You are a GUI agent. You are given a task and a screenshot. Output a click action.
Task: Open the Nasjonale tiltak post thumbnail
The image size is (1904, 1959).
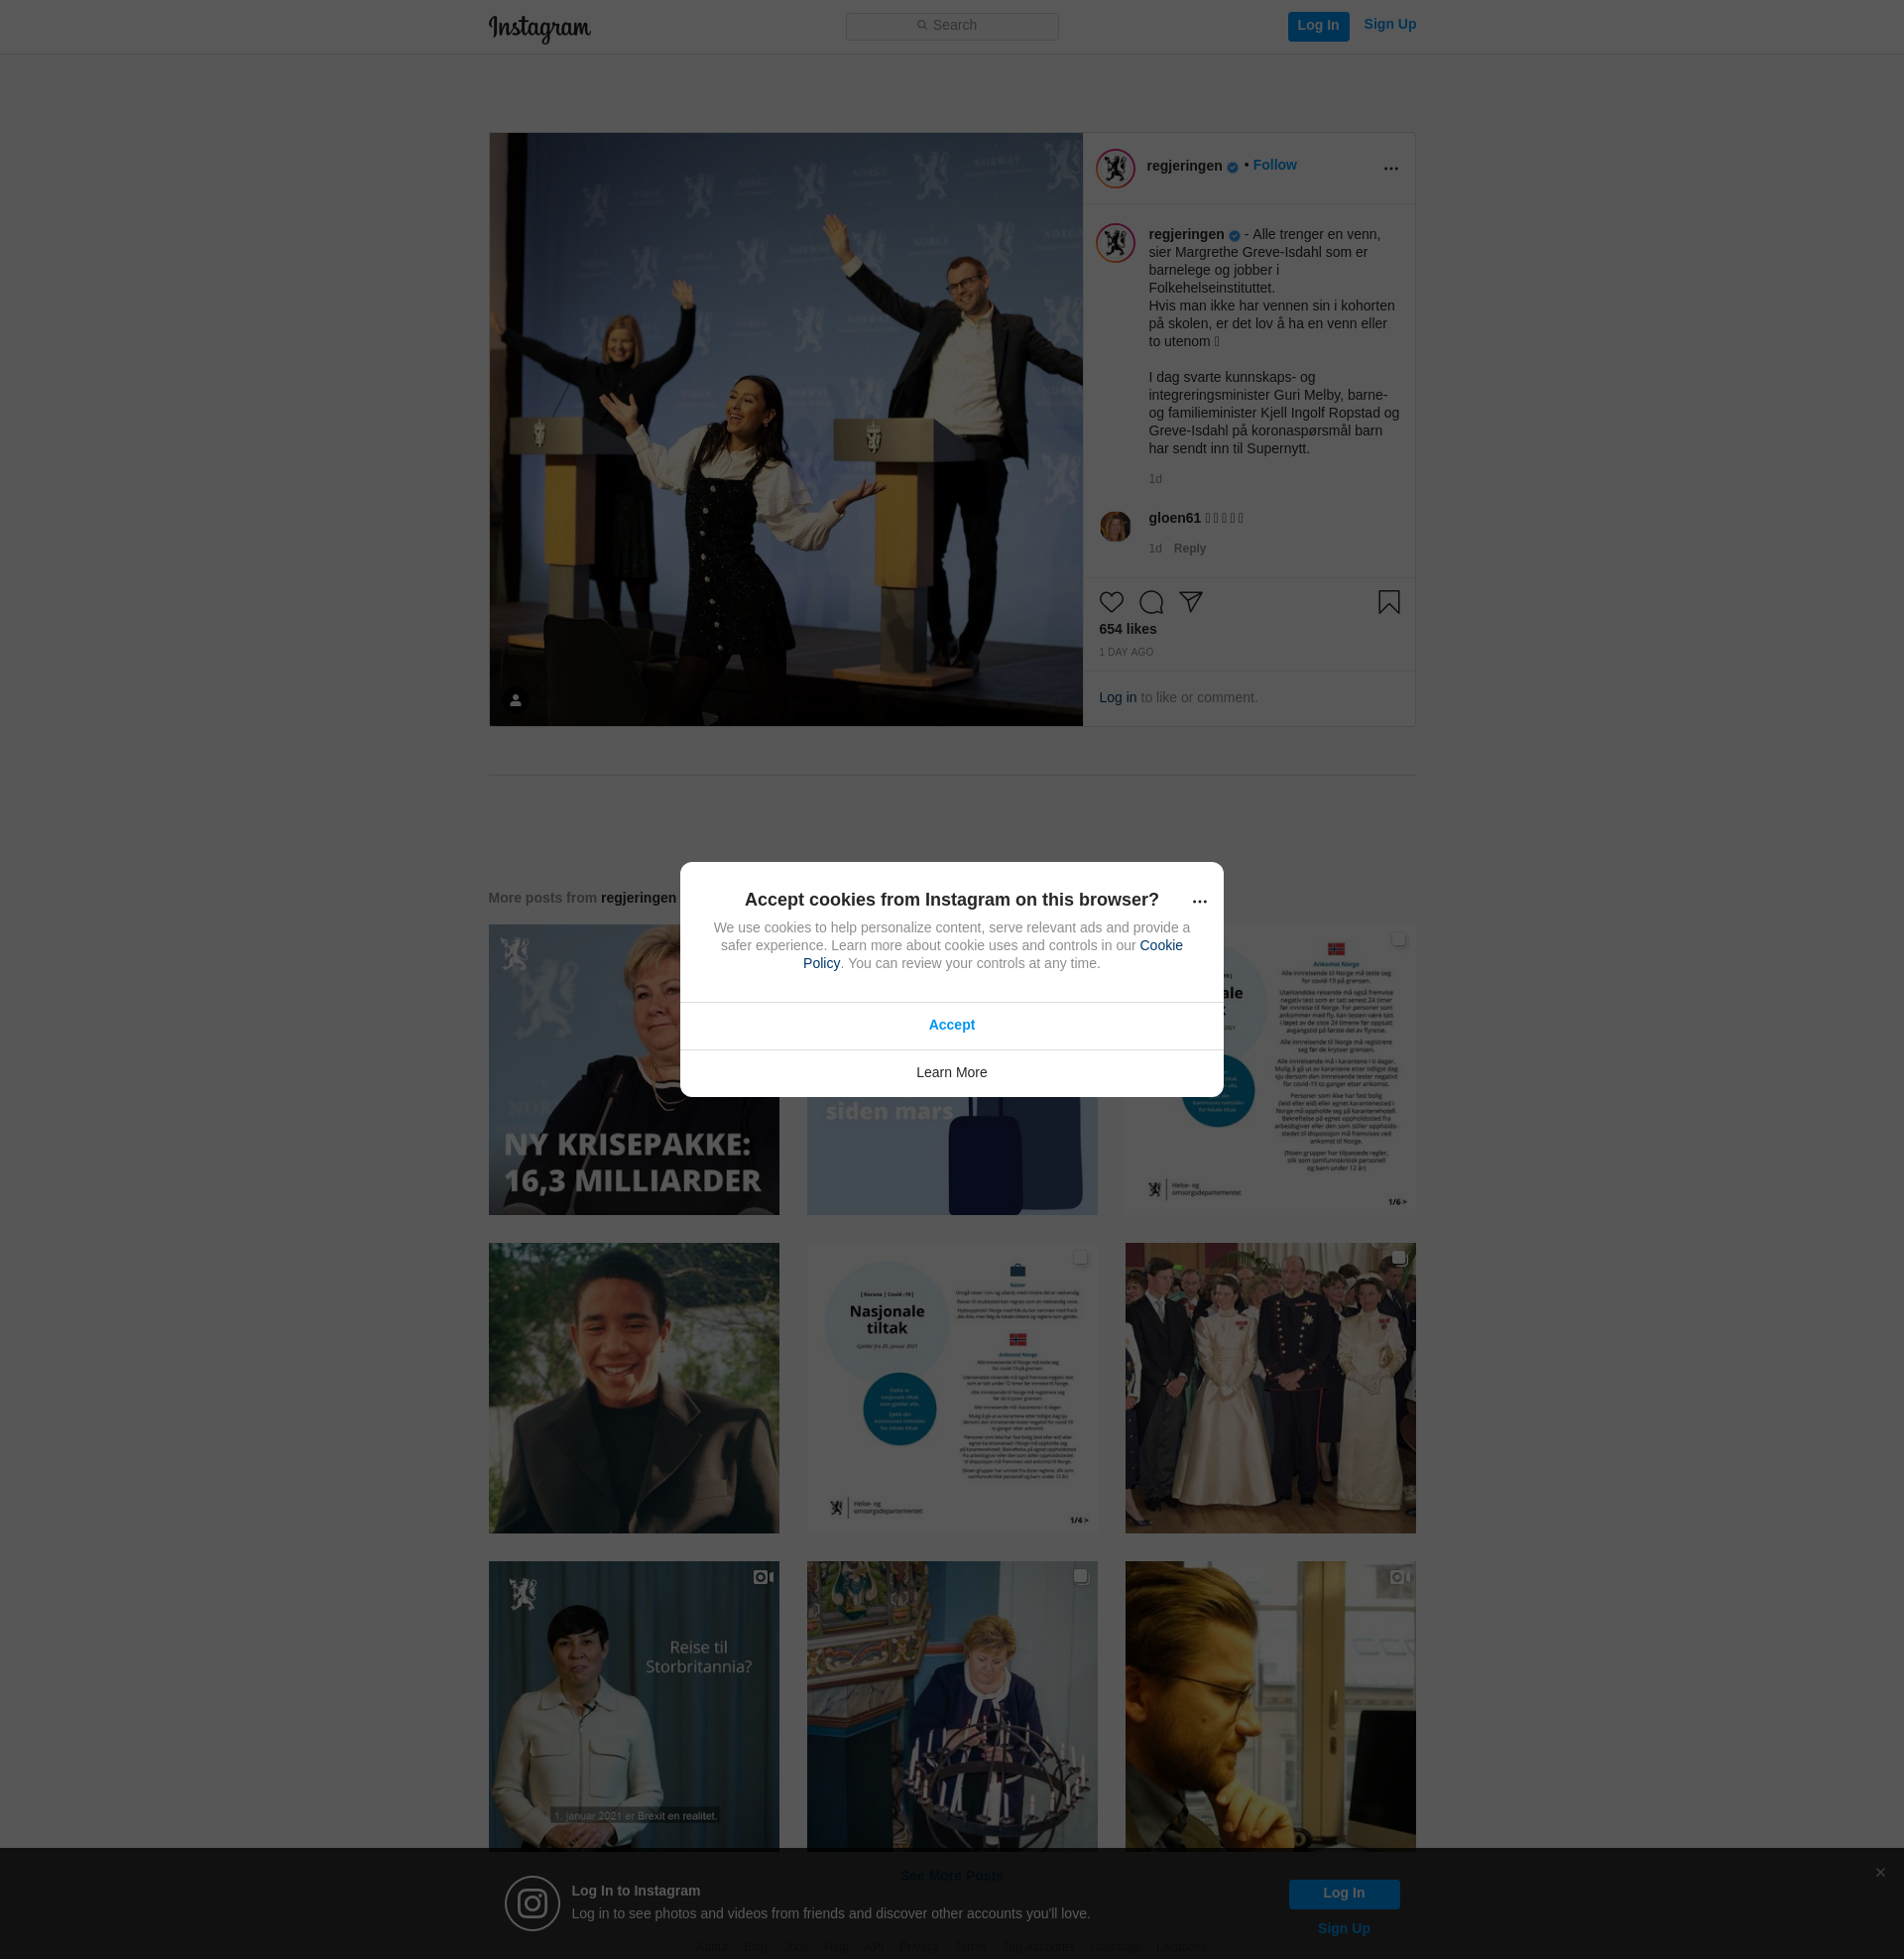[x=951, y=1388]
